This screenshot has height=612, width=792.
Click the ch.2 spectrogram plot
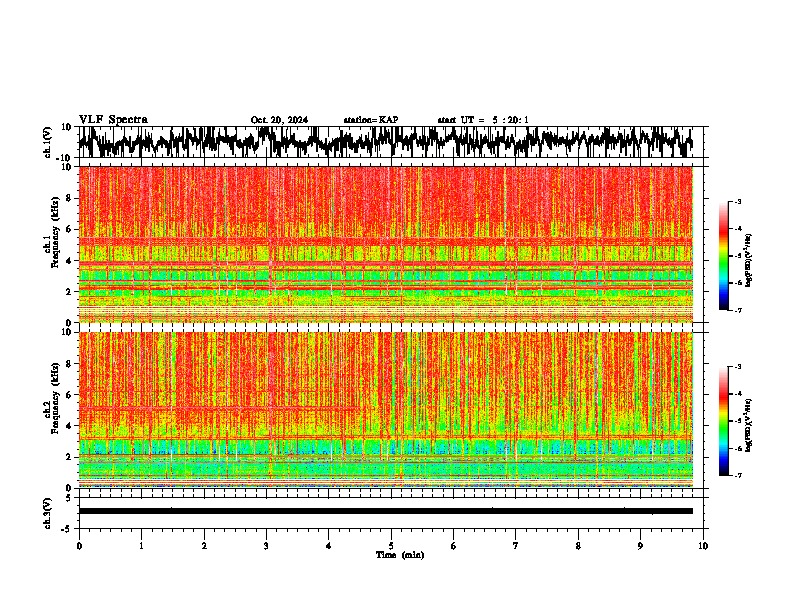click(x=385, y=410)
